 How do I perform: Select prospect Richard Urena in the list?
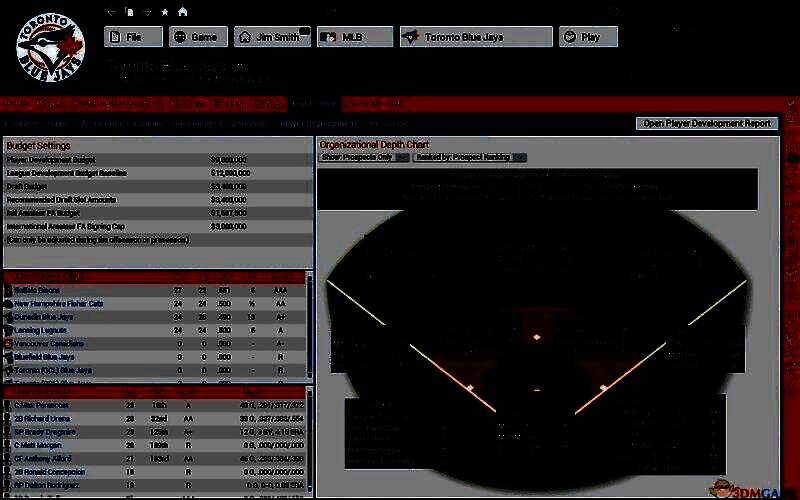point(46,419)
